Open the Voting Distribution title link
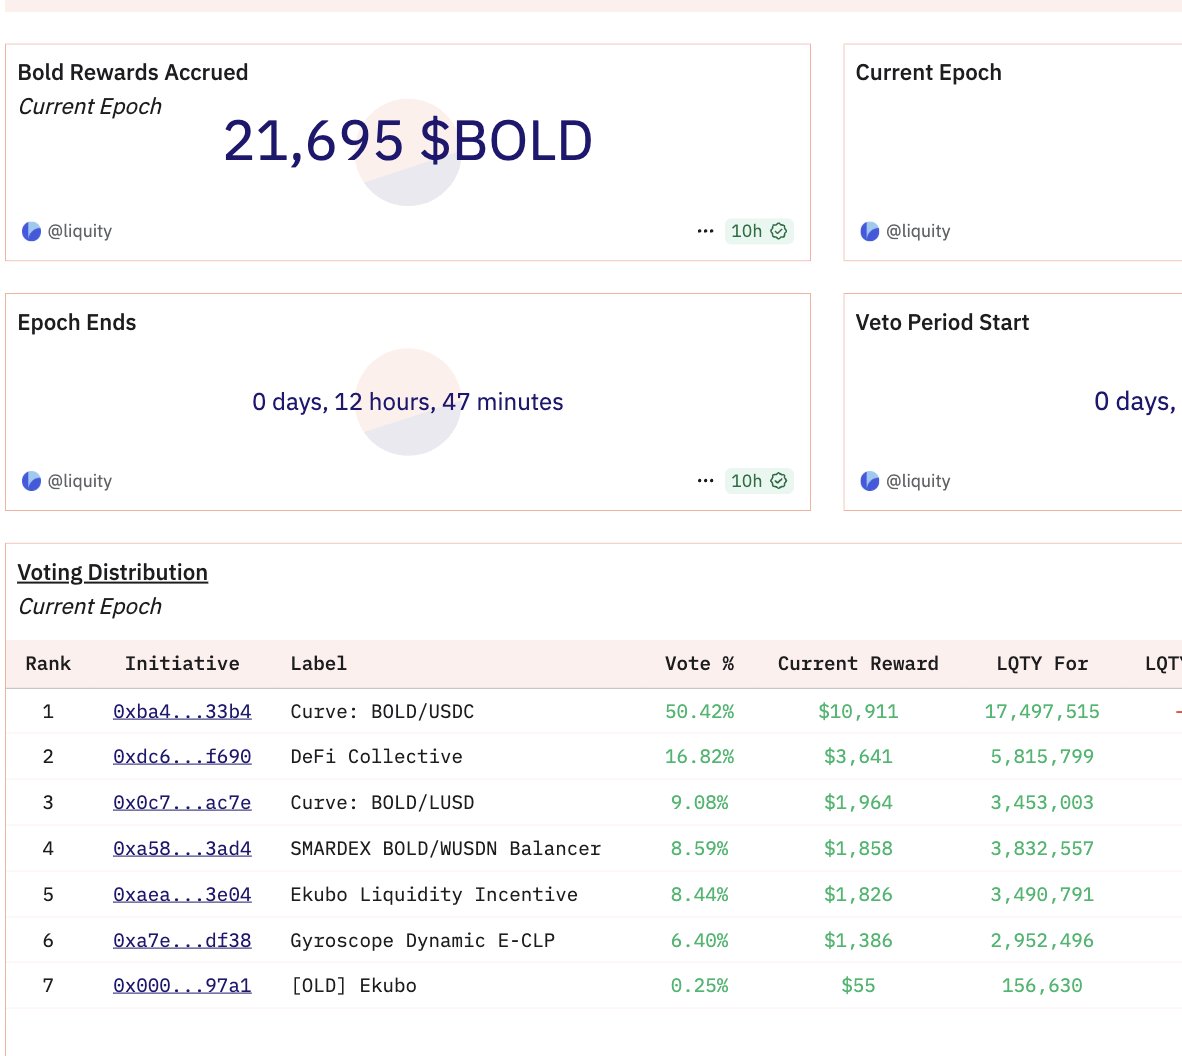The height and width of the screenshot is (1056, 1182). pos(112,572)
